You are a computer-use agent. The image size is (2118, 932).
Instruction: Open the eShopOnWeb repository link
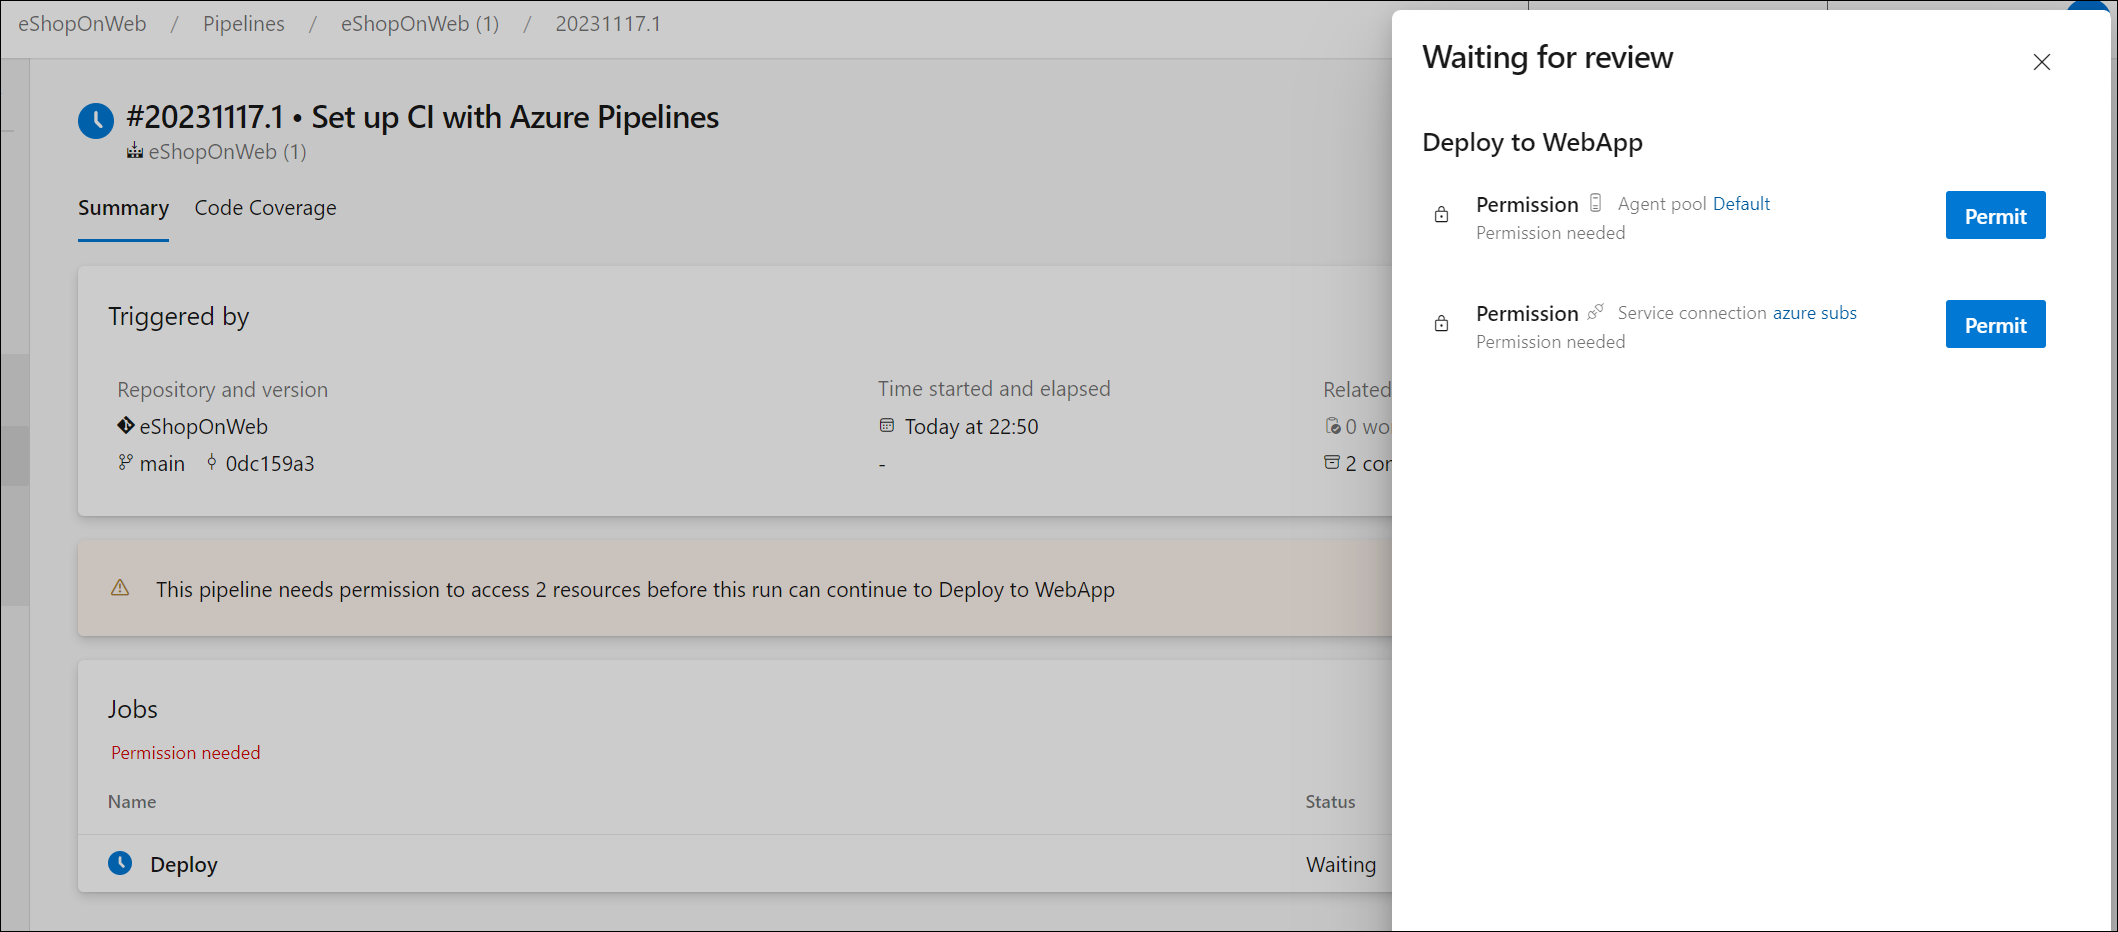click(203, 427)
